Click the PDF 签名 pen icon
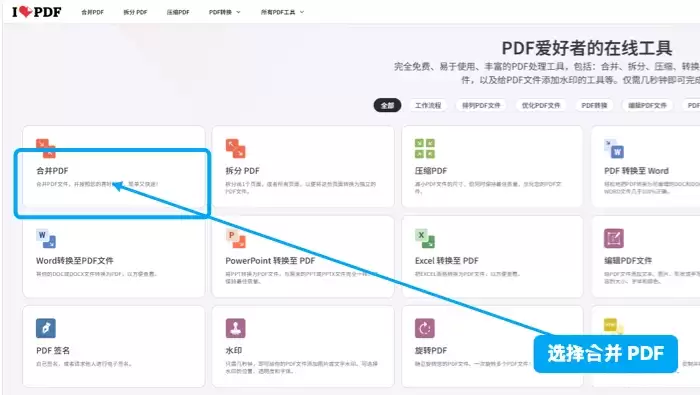The height and width of the screenshot is (395, 700). coord(46,328)
